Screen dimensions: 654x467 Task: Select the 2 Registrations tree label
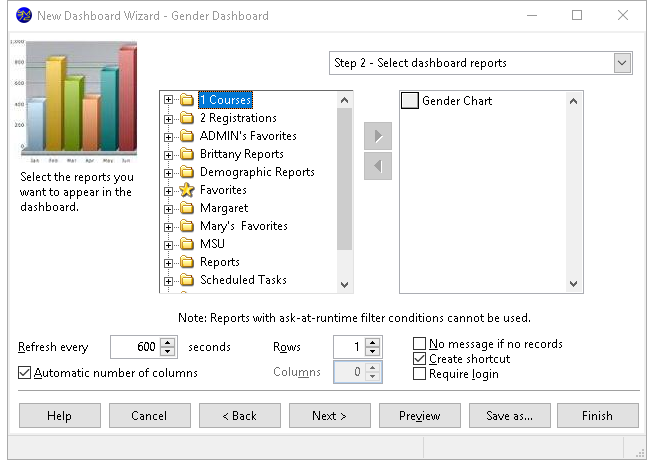tap(238, 118)
